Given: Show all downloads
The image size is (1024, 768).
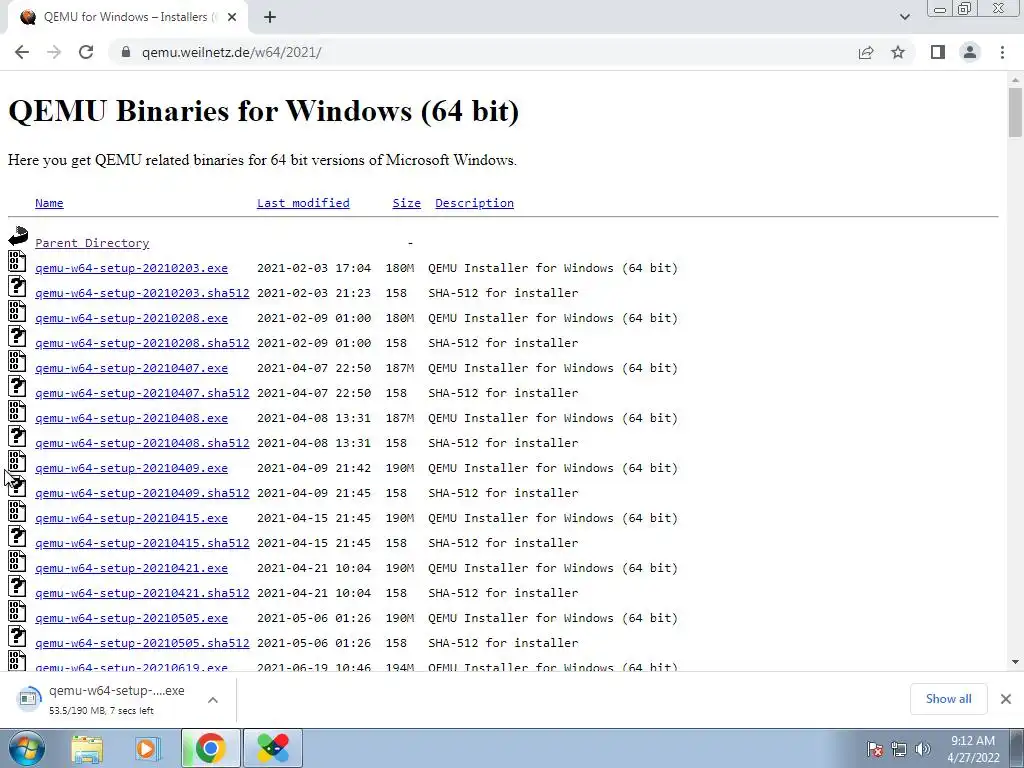Looking at the screenshot, I should (x=948, y=699).
